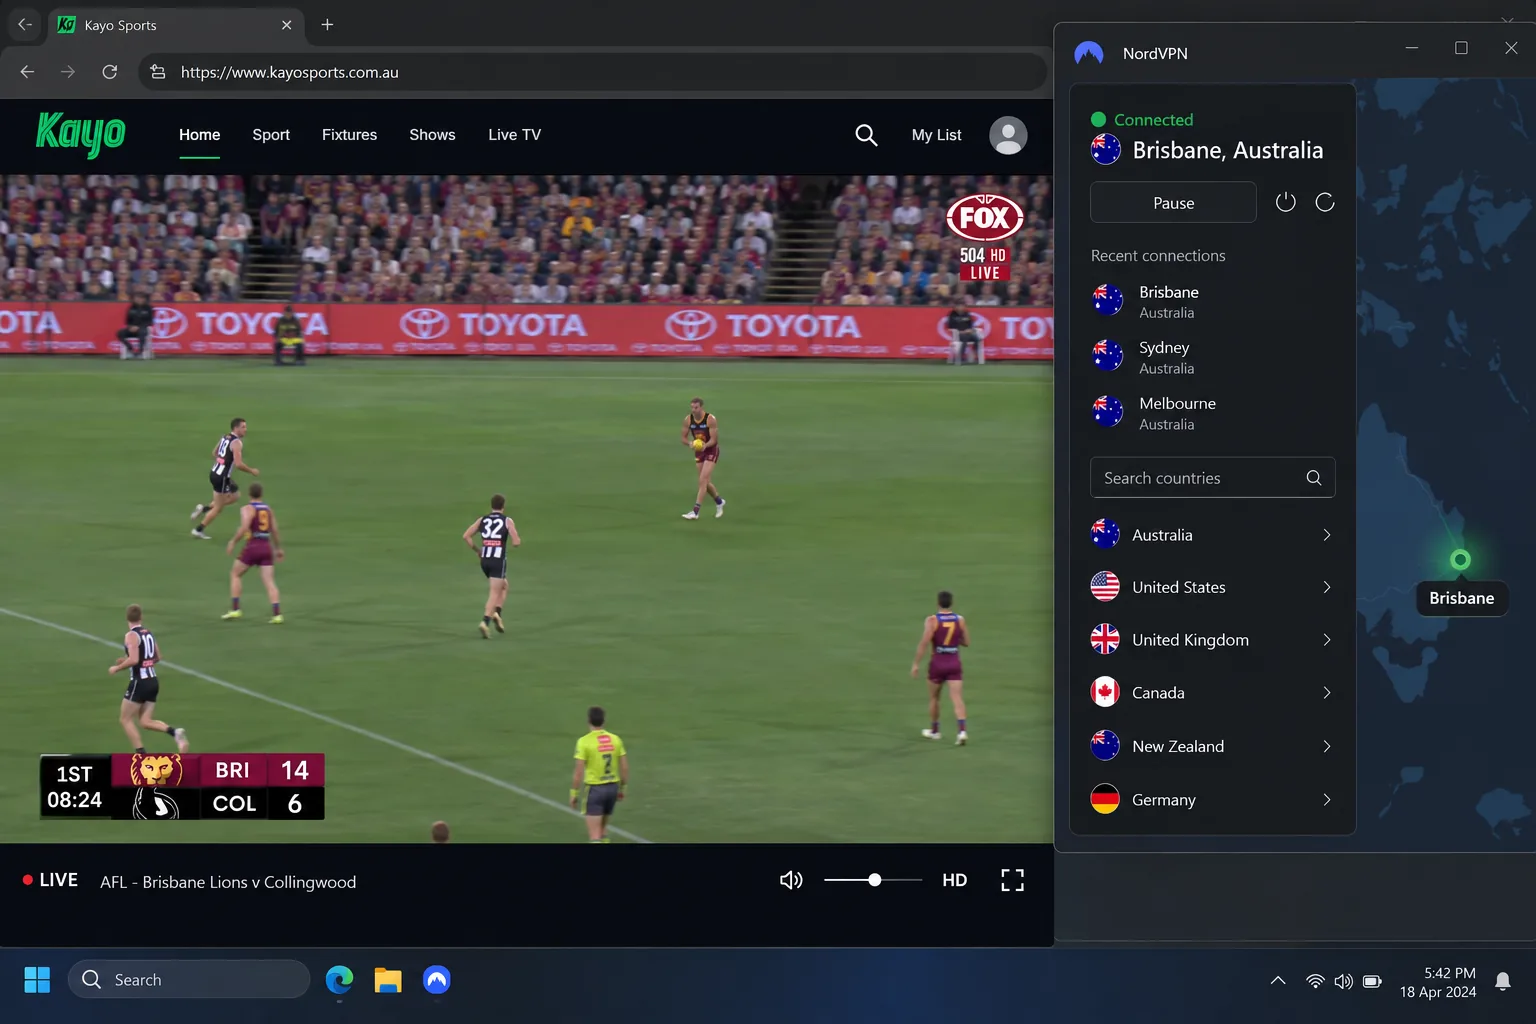Reconnect VPN with the refresh icon

click(1325, 203)
